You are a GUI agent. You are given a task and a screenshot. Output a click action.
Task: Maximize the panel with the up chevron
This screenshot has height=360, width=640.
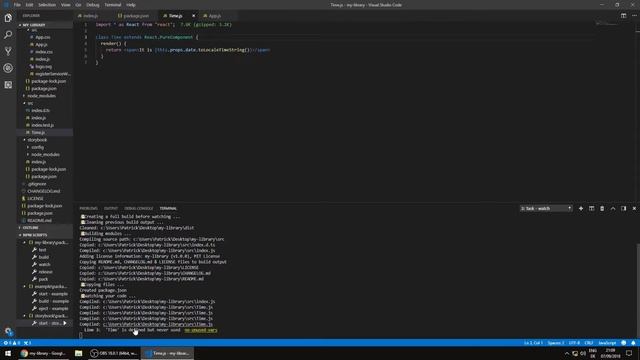[x=613, y=209]
